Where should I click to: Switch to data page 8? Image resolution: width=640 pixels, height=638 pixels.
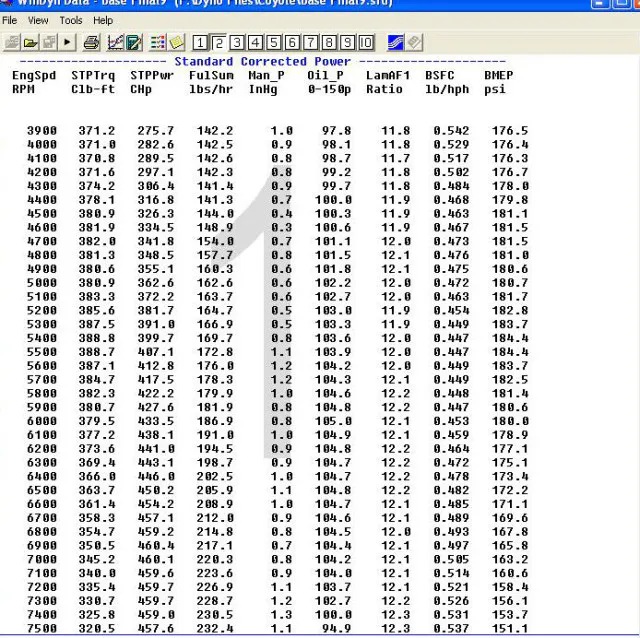coord(329,43)
